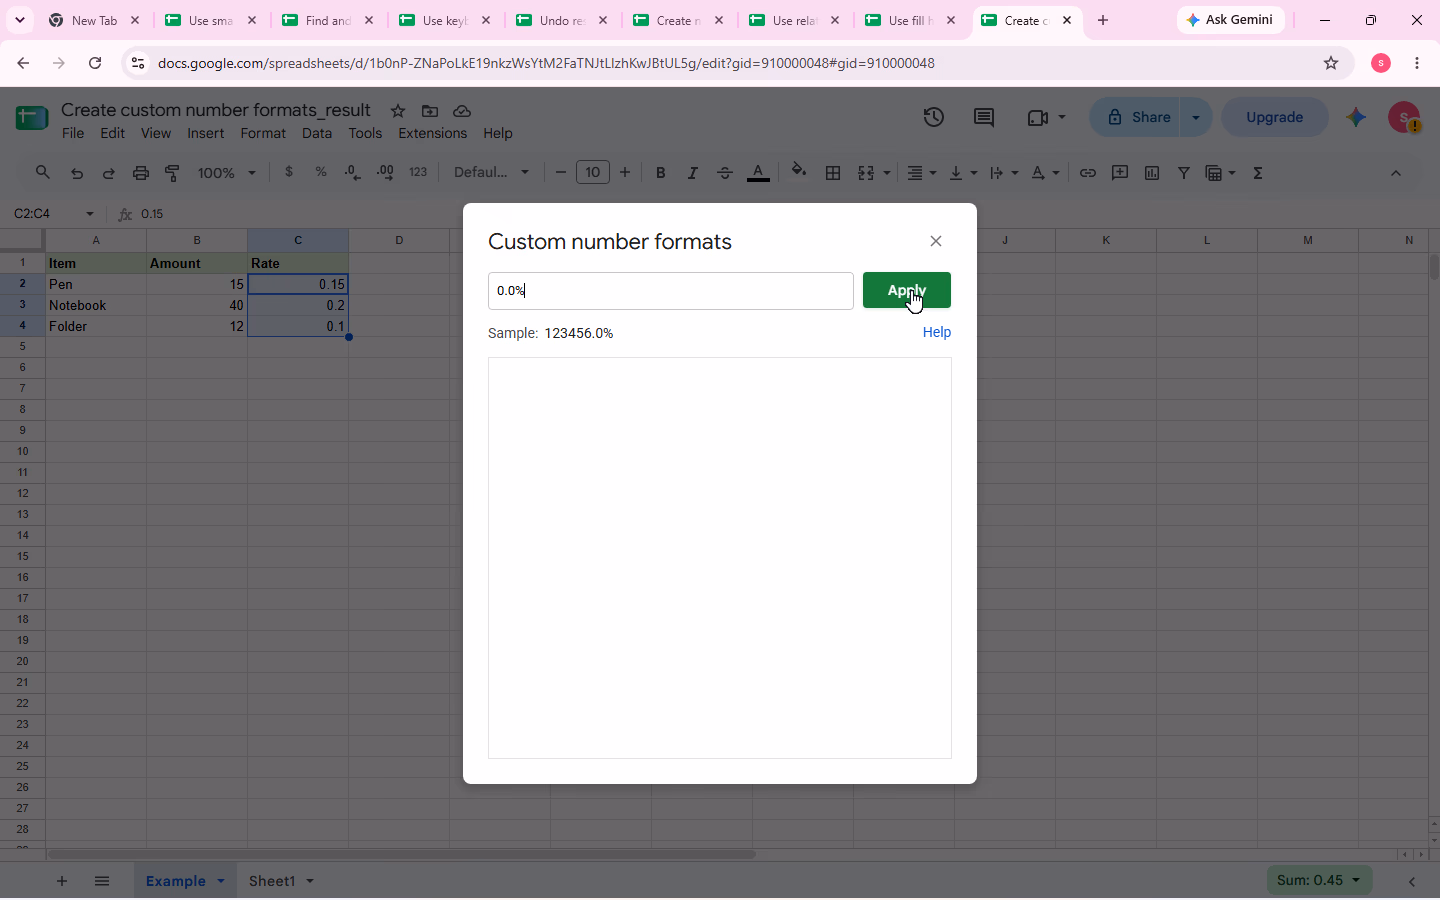This screenshot has width=1440, height=900.
Task: Click the redo arrow icon
Action: pos(109,173)
